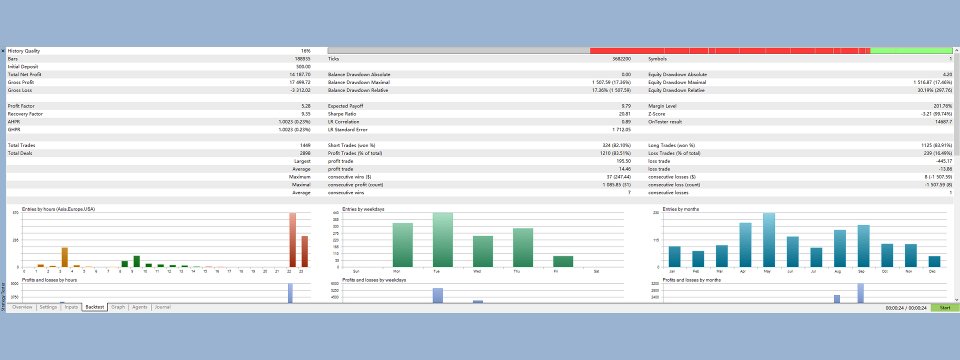Click the Gross Loss label
The image size is (960, 360).
[19, 90]
